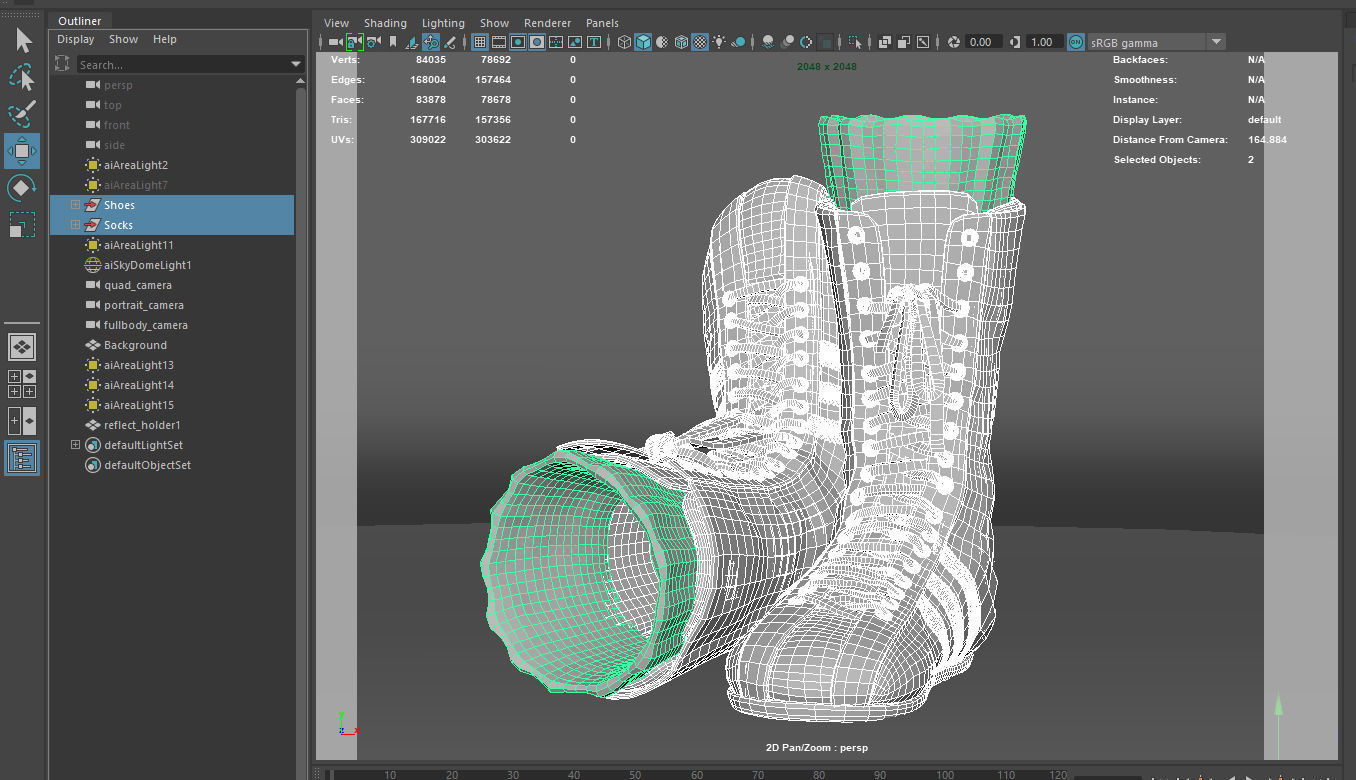This screenshot has height=780, width=1356.
Task: Click the Safe Action icon
Action: (x=576, y=42)
